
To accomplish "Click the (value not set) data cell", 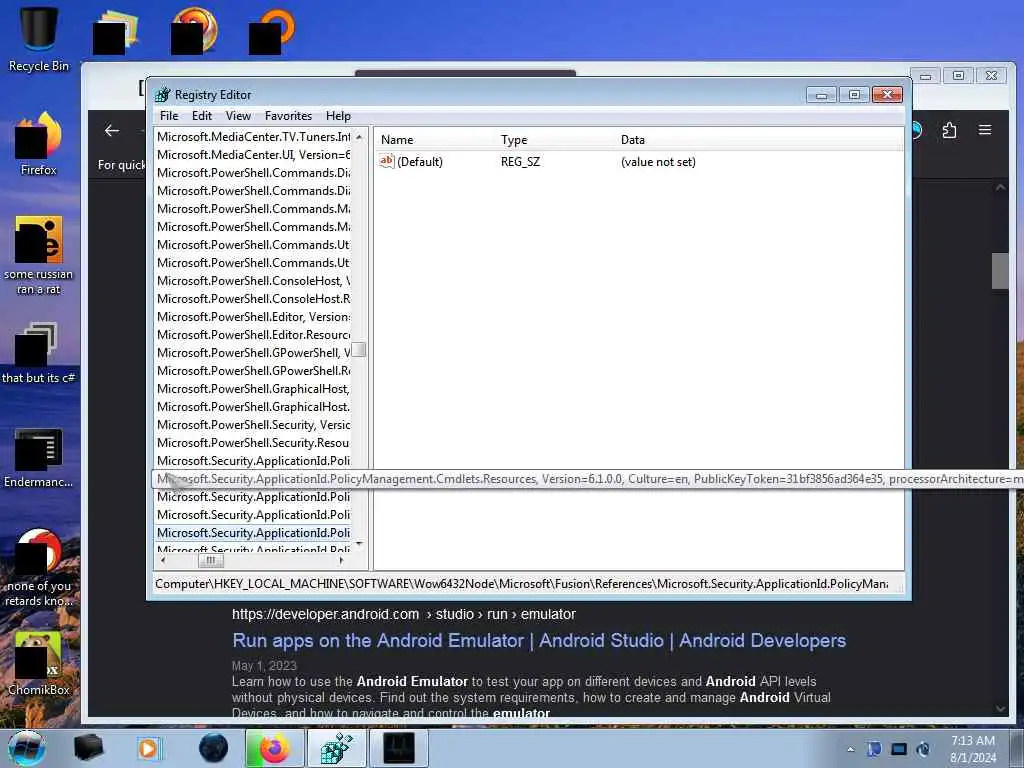I will click(x=658, y=162).
